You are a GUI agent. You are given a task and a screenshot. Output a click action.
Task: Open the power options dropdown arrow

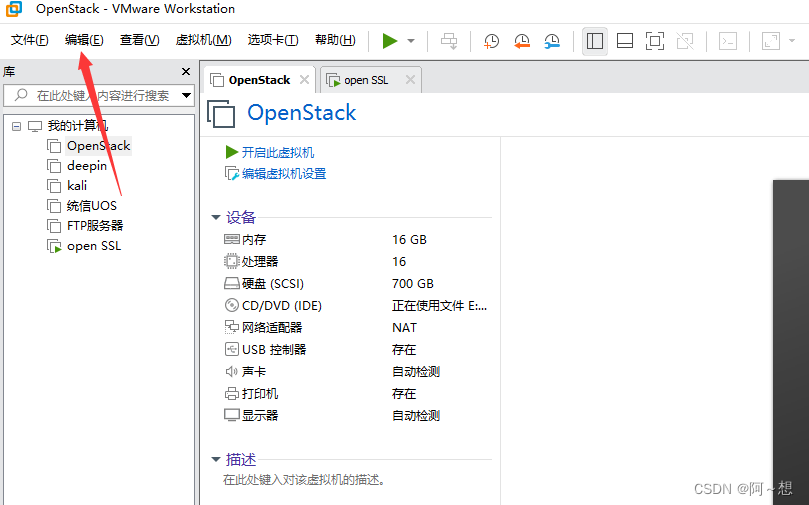coord(411,41)
